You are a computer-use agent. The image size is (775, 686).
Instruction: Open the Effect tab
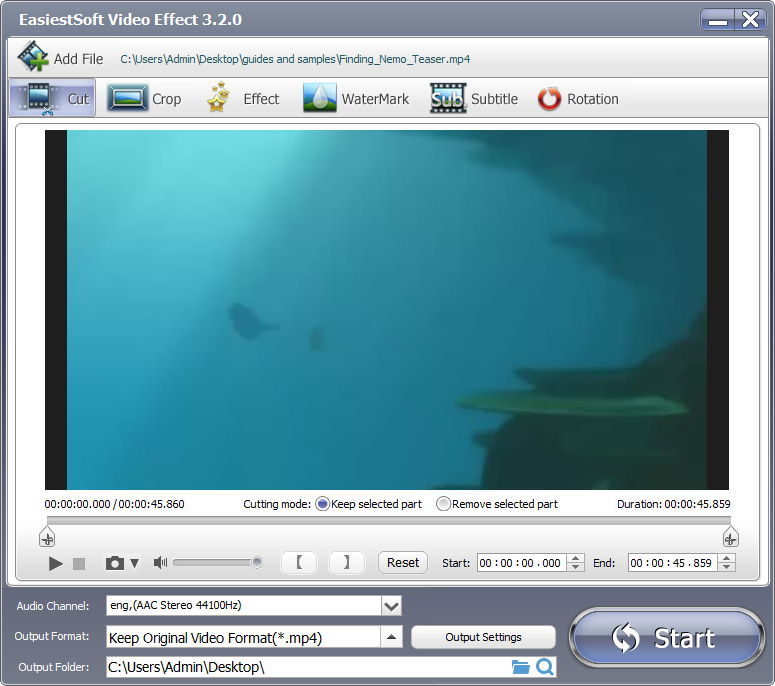coord(244,98)
